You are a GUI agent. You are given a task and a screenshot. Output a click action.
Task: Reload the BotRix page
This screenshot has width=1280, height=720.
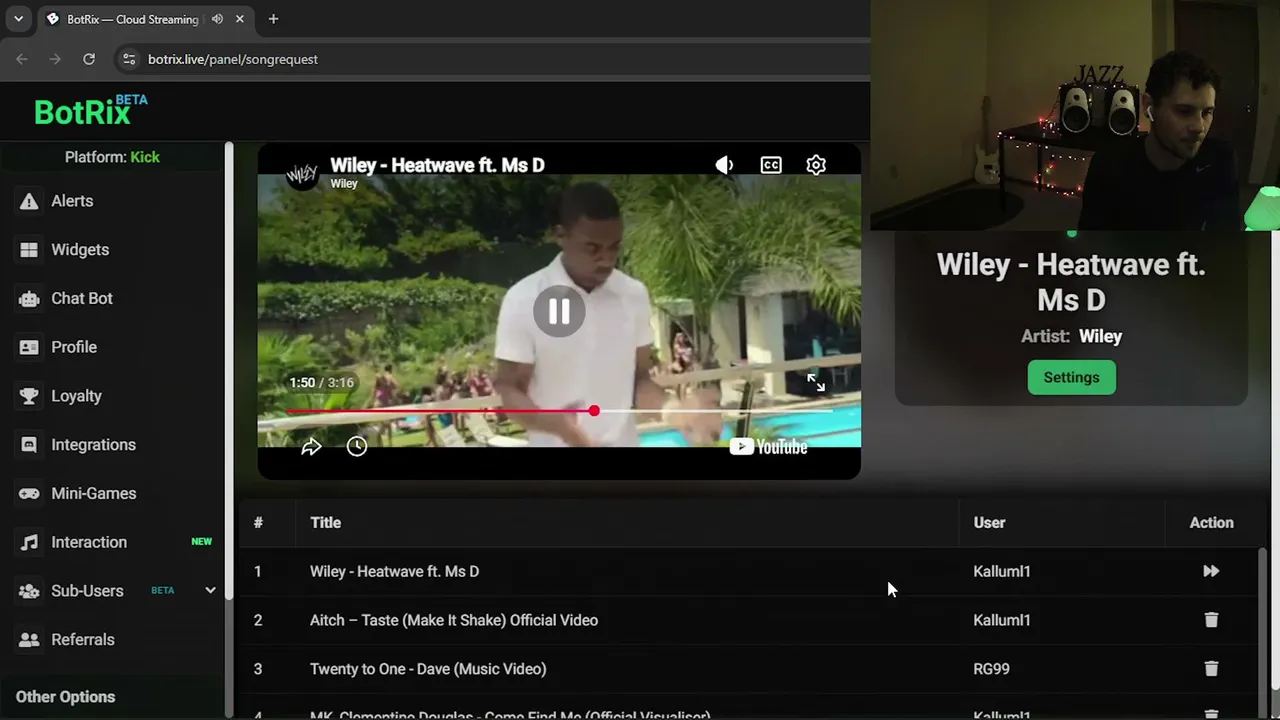tap(89, 59)
